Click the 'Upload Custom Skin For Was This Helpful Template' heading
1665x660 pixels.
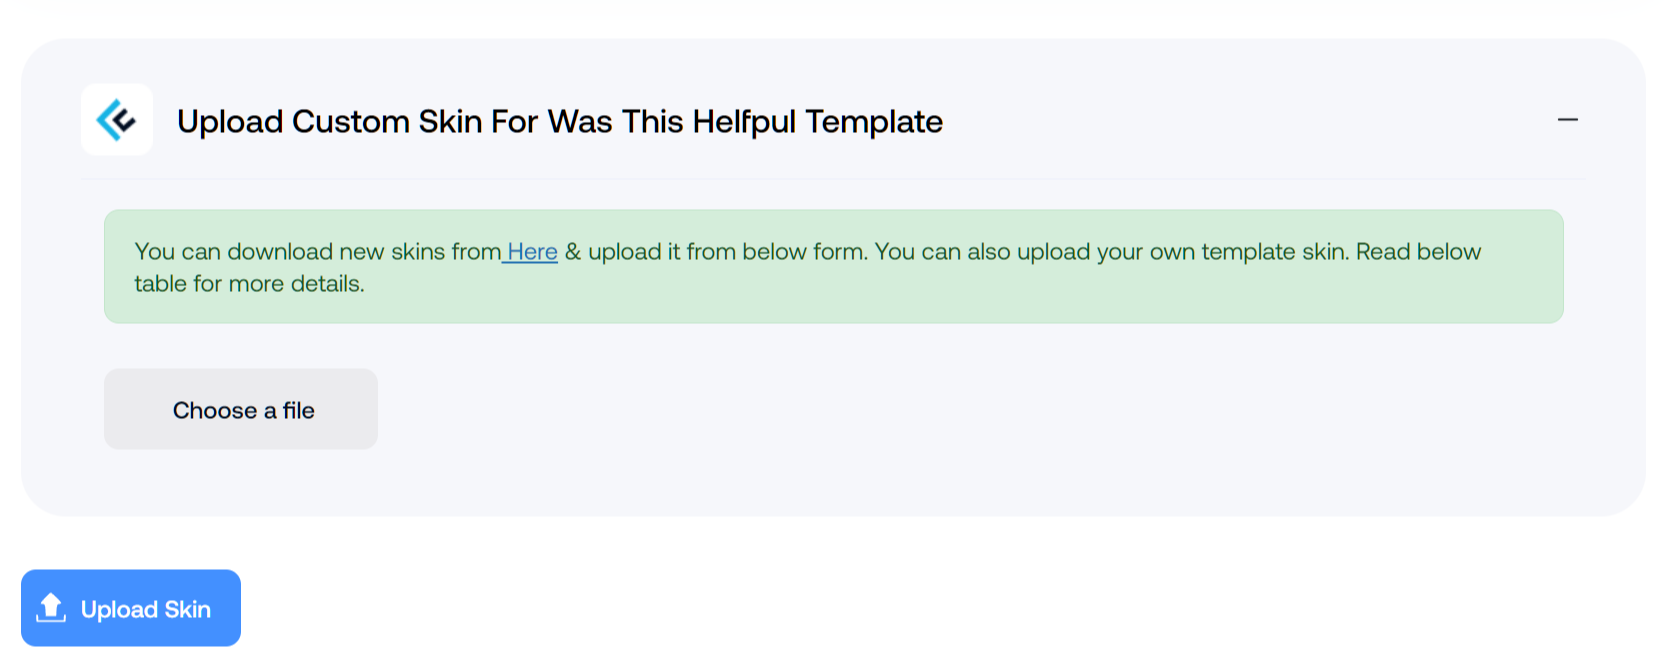[x=560, y=121]
